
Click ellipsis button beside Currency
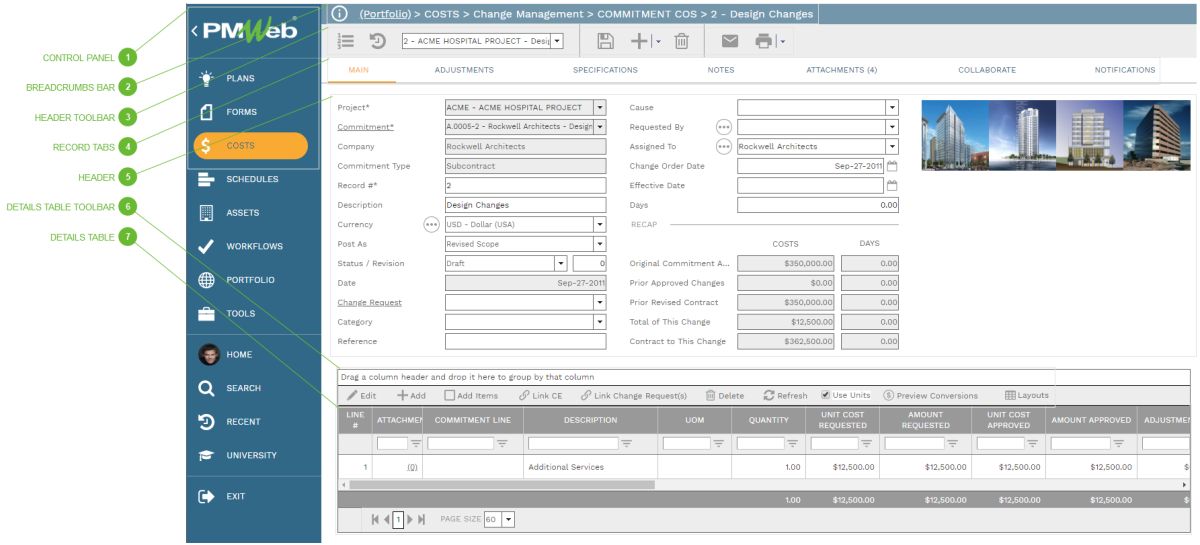tap(431, 224)
